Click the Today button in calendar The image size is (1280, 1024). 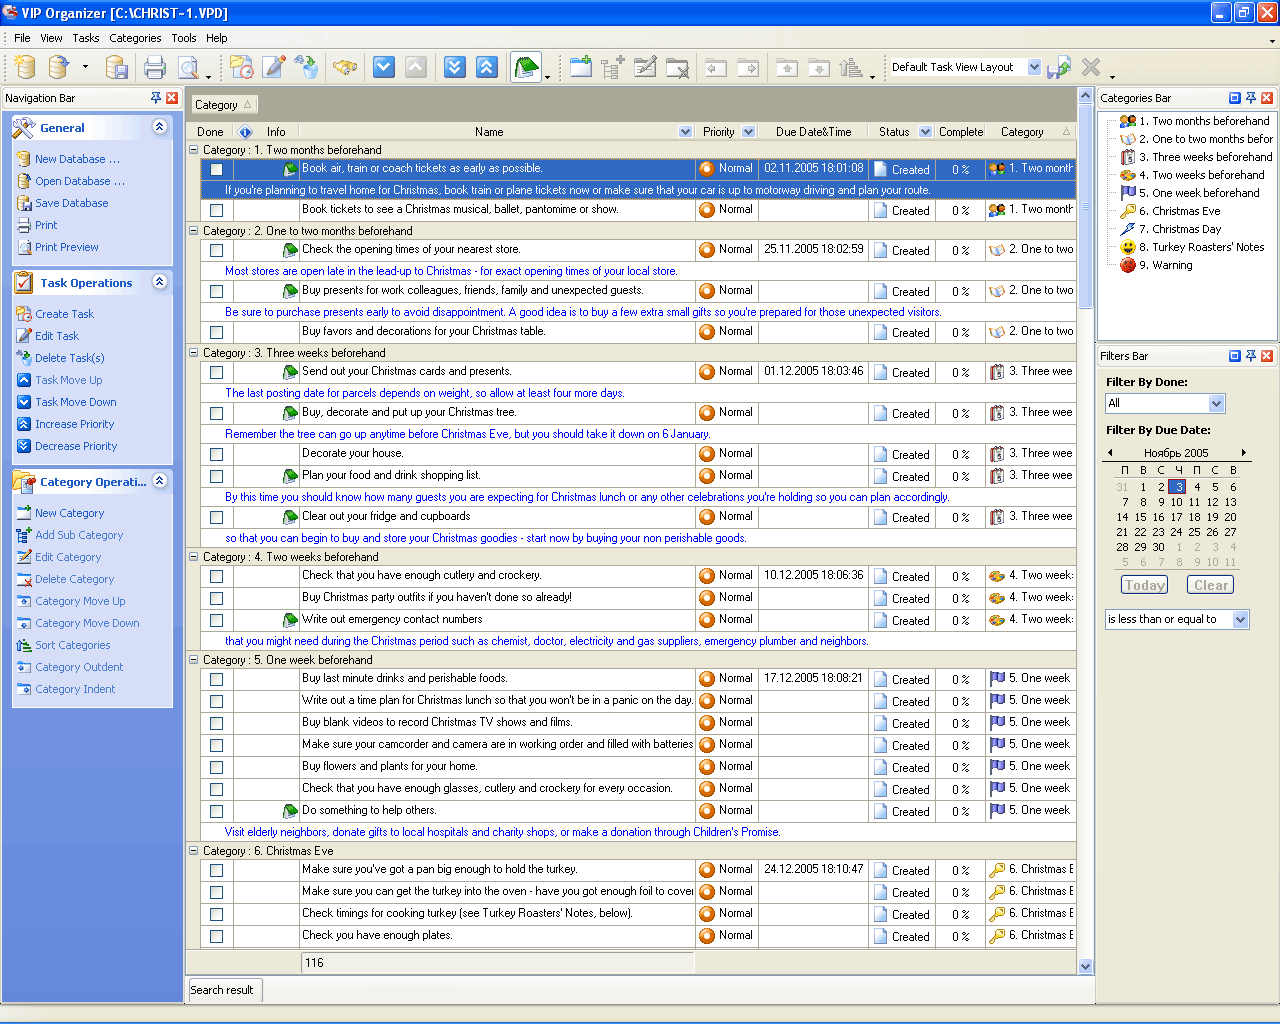point(1144,585)
